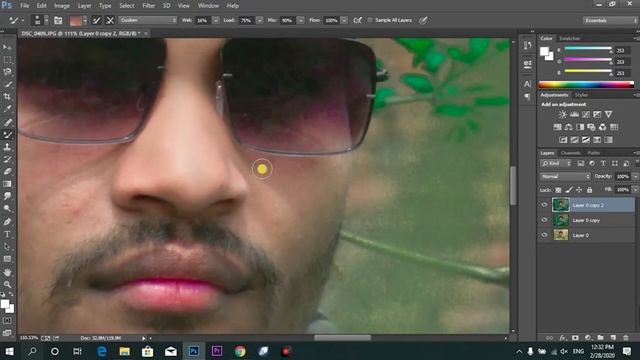Open the Image menu
Screen dimensions: 640x360
pyautogui.click(x=62, y=6)
